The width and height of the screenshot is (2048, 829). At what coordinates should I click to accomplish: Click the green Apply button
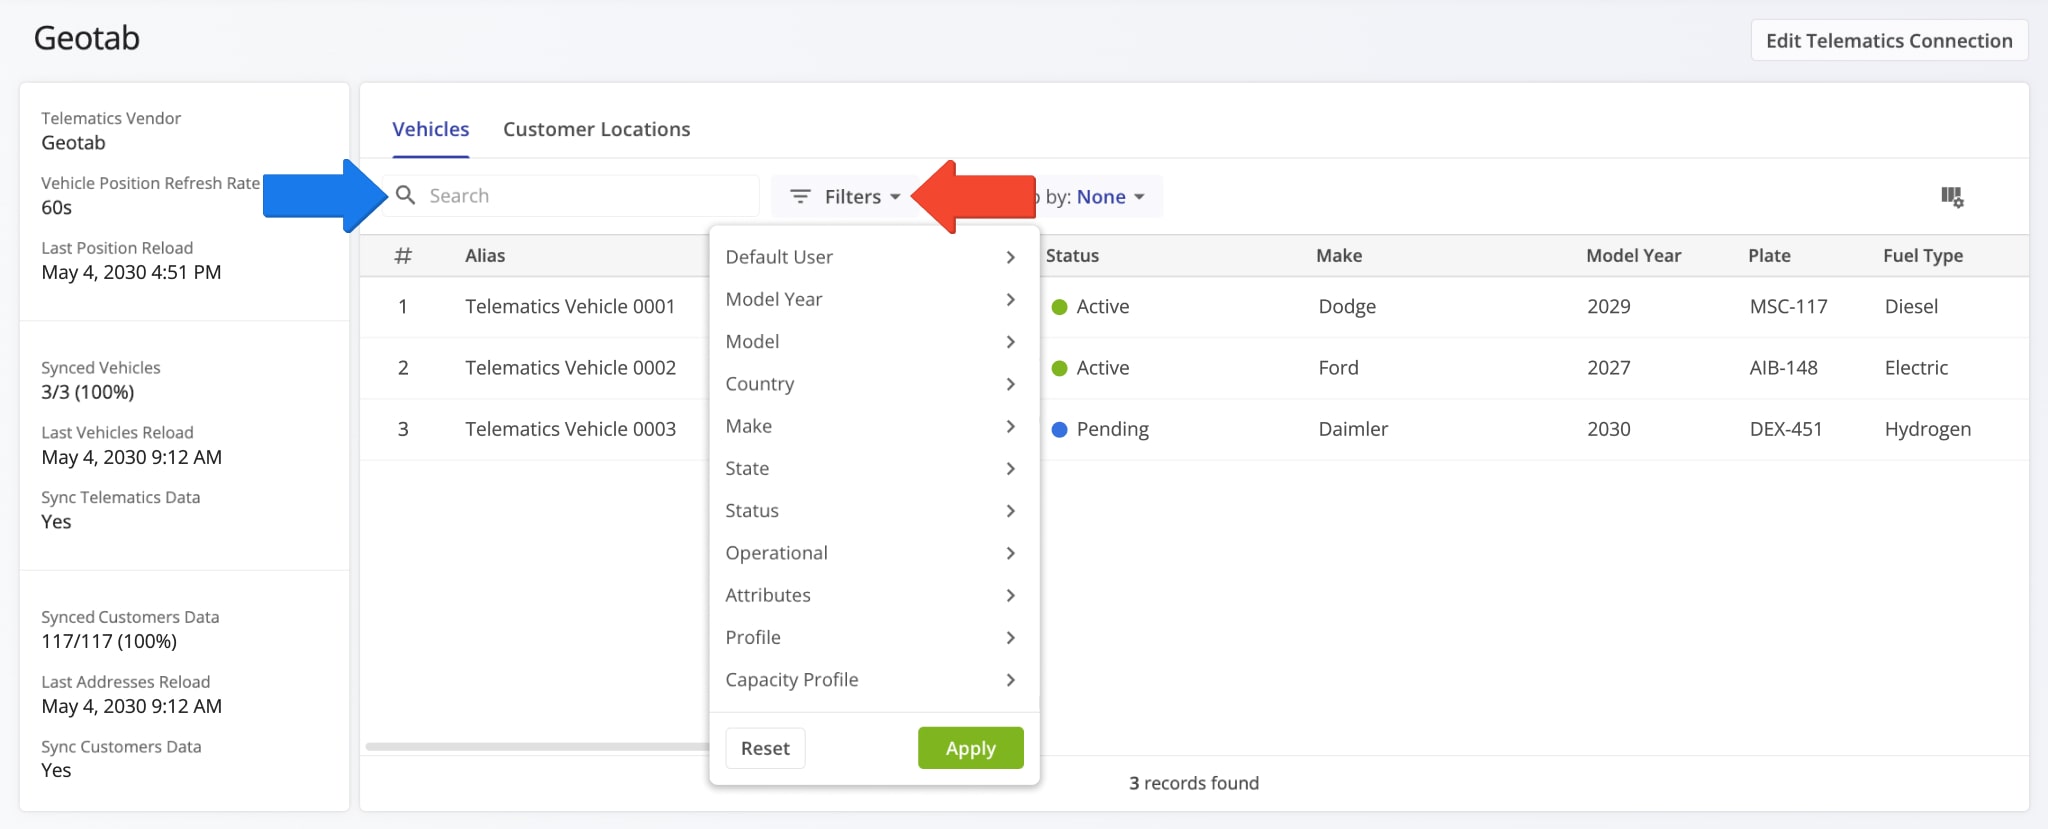pos(970,748)
